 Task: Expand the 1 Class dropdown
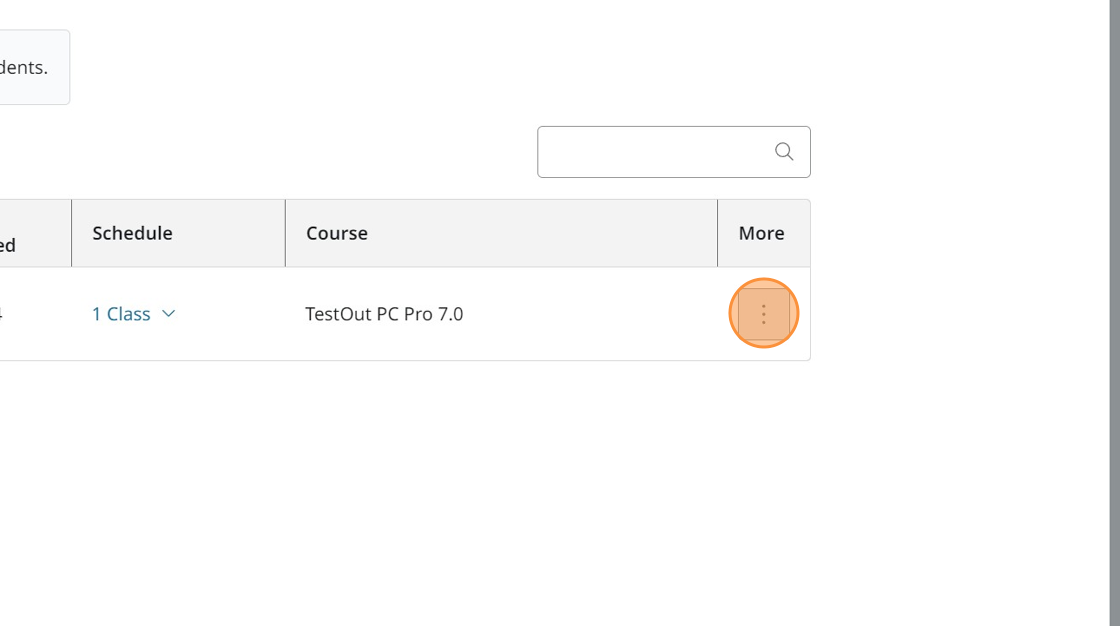coord(134,313)
